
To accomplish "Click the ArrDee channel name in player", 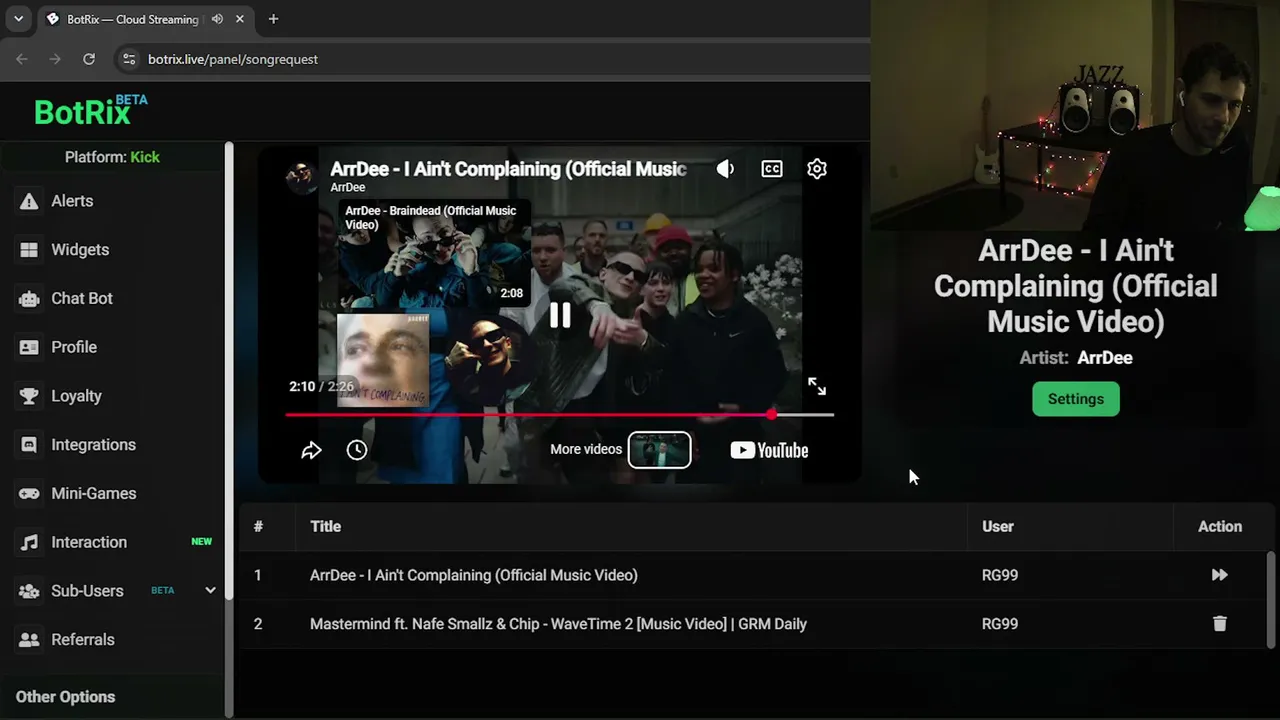I will point(348,188).
